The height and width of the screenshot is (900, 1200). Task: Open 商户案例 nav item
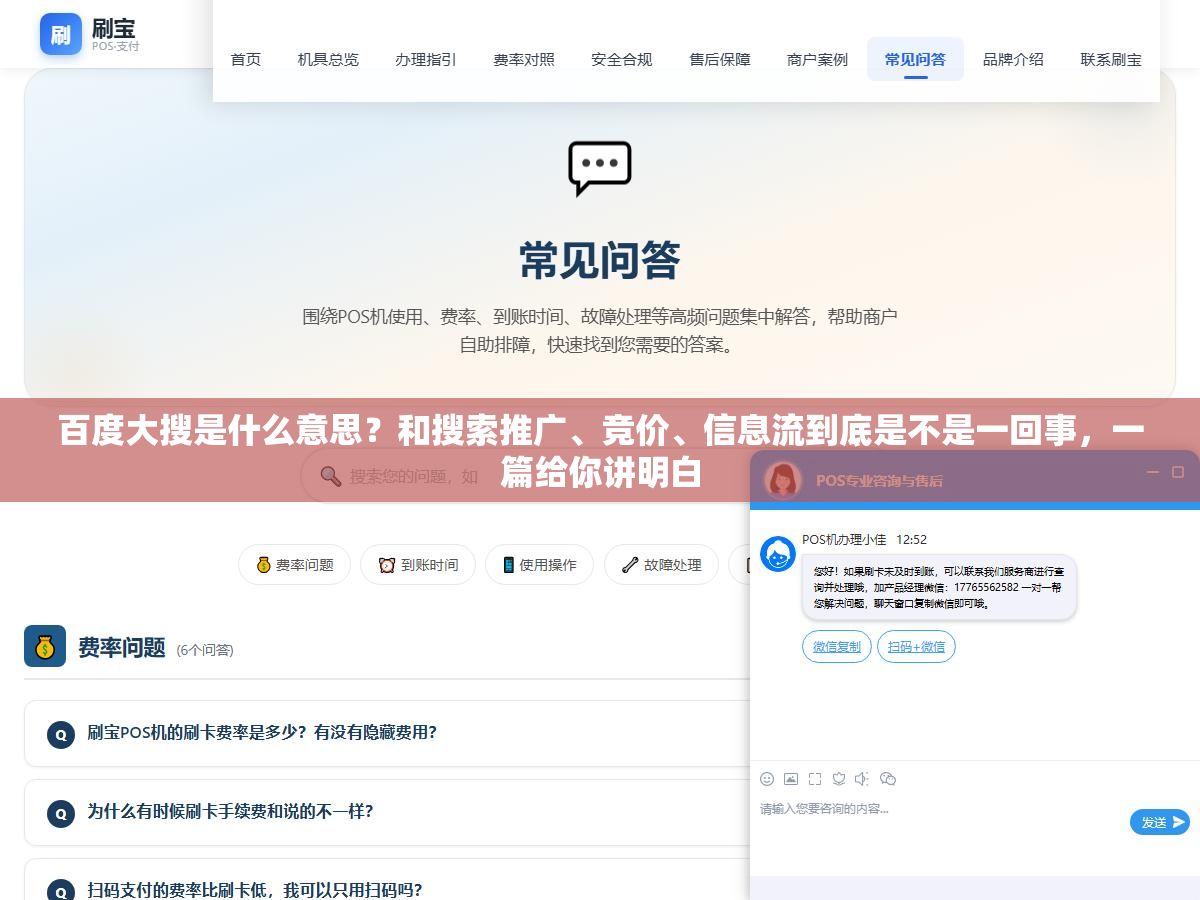click(x=818, y=59)
